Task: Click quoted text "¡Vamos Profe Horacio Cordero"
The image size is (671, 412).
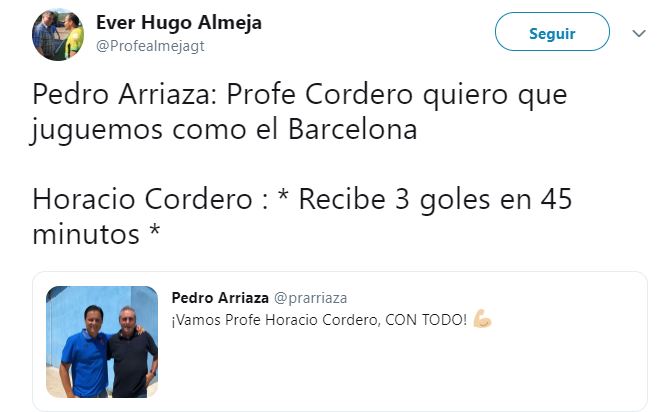Action: pos(276,320)
